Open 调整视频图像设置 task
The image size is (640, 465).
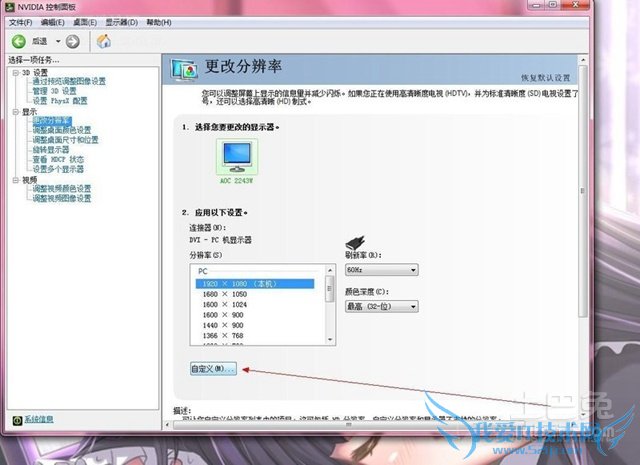[62, 198]
